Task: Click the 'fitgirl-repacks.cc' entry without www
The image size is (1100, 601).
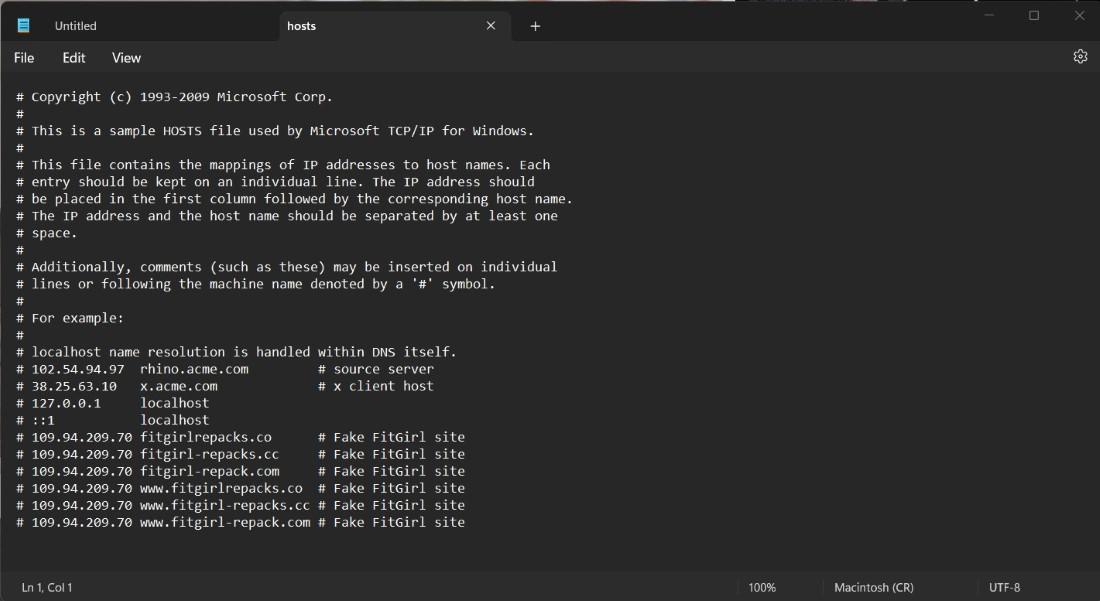Action: pyautogui.click(x=209, y=454)
